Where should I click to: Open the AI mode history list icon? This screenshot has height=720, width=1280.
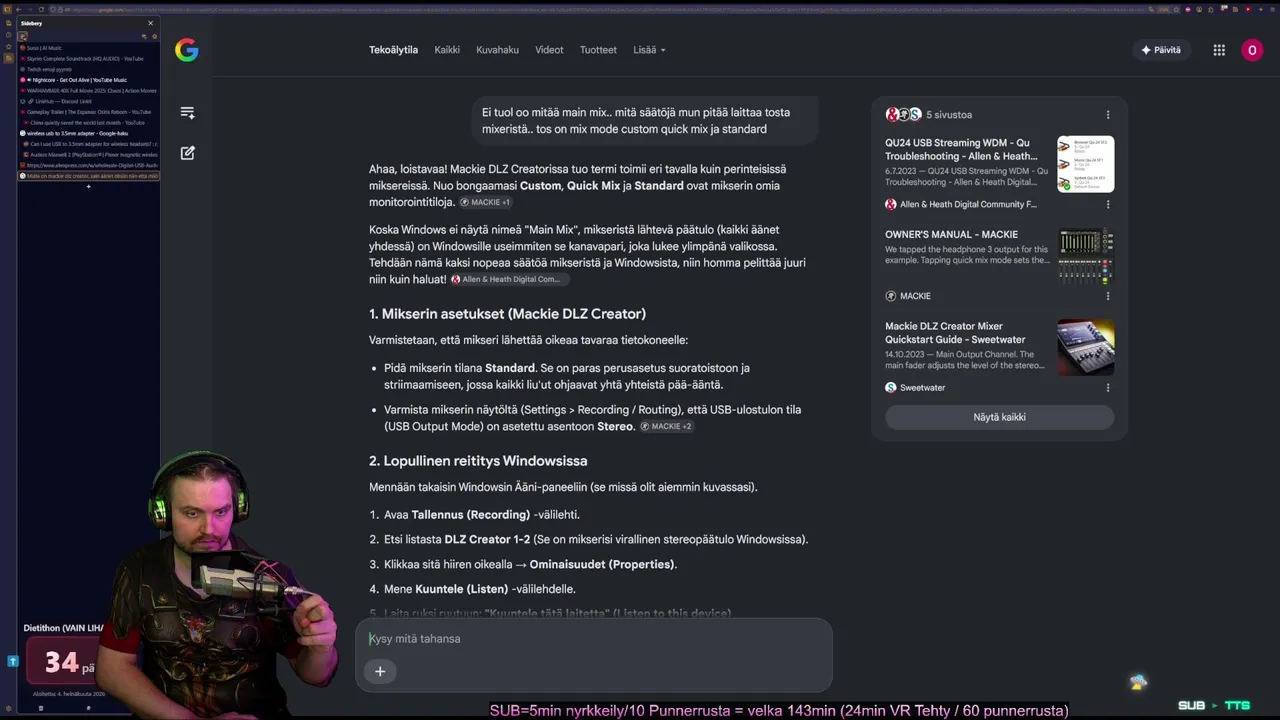(x=187, y=113)
